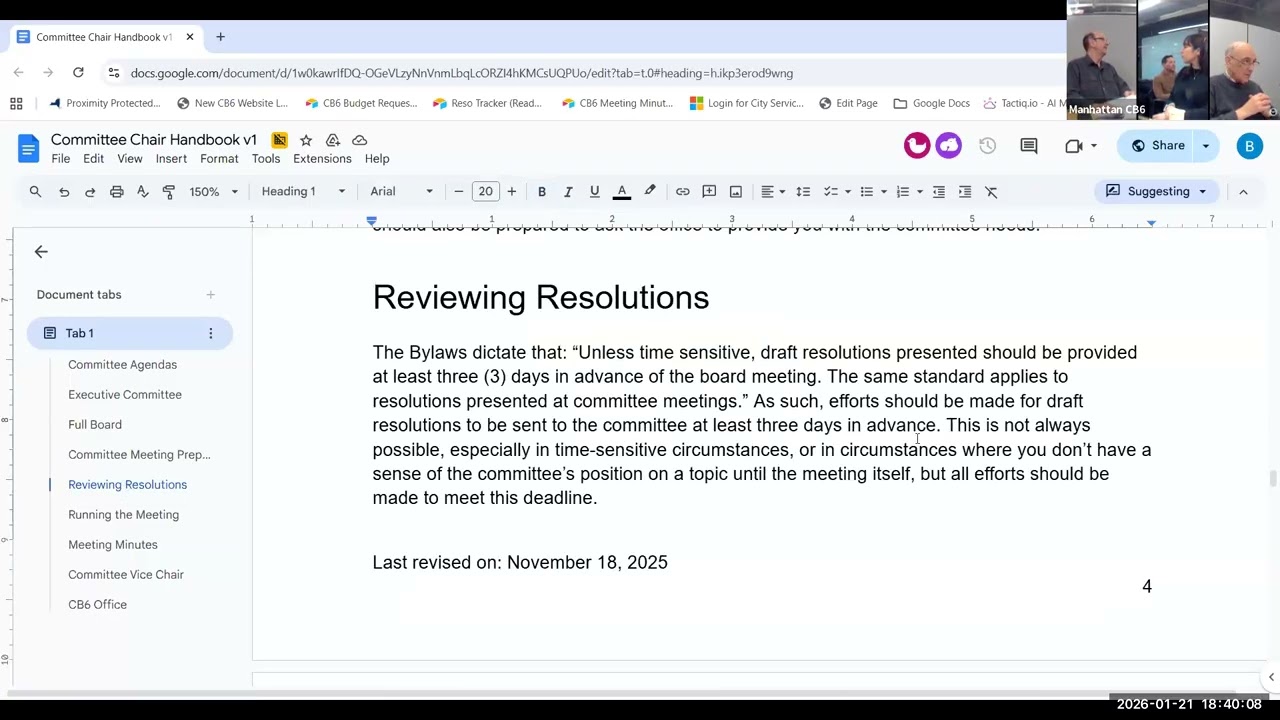
Task: Jump to Executive Committee heading
Action: [125, 395]
